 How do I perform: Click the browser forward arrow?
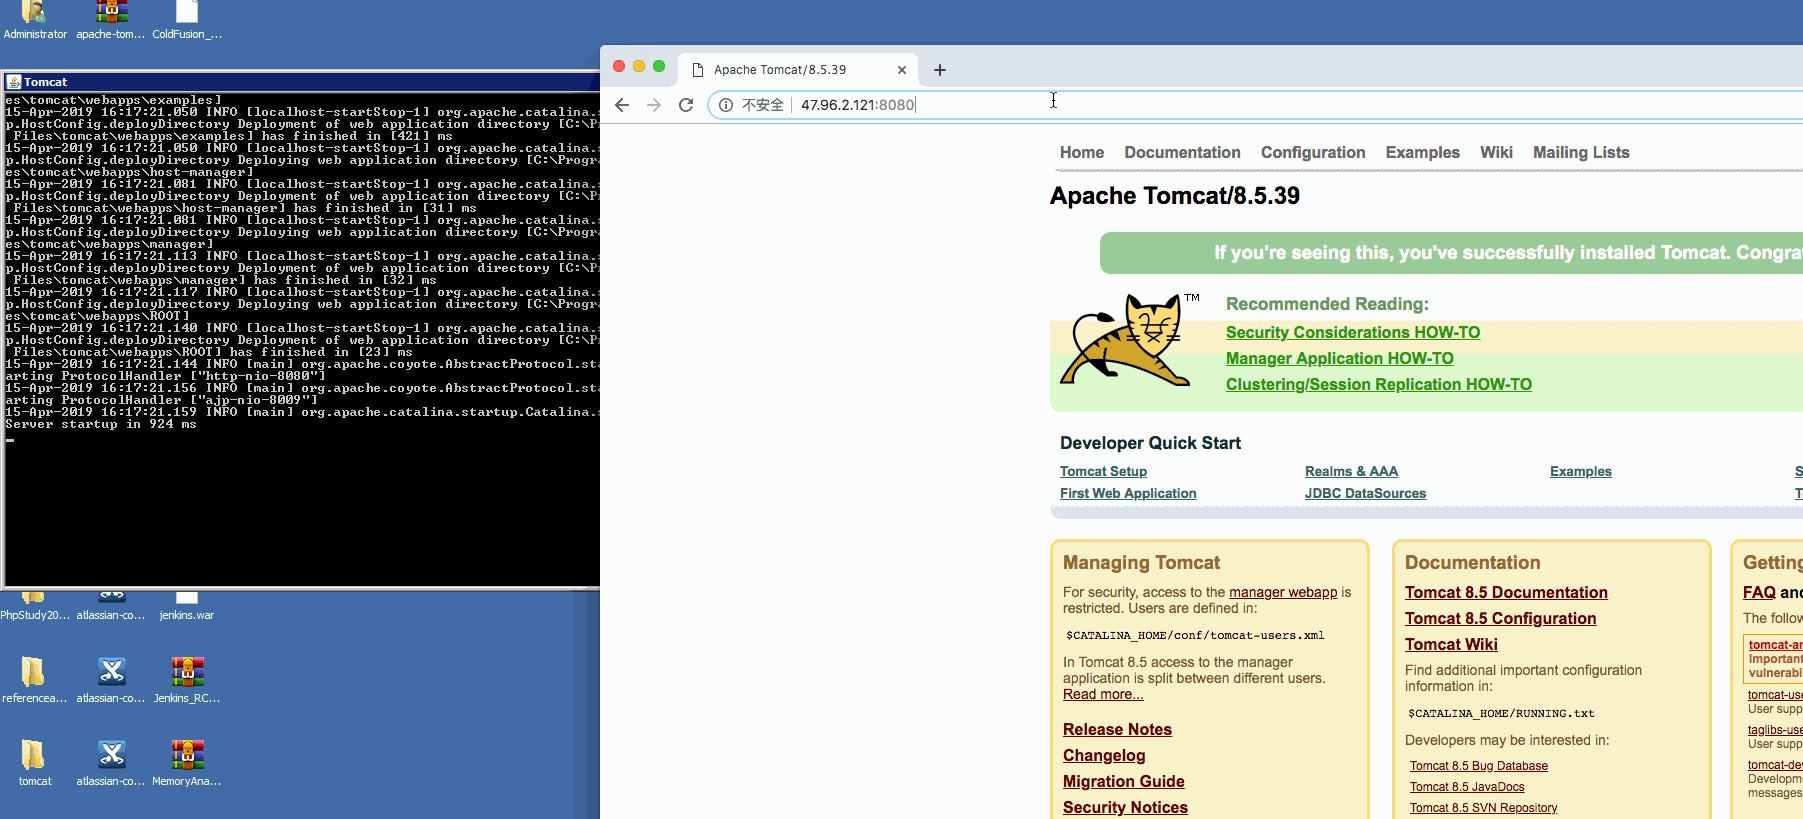pos(654,105)
